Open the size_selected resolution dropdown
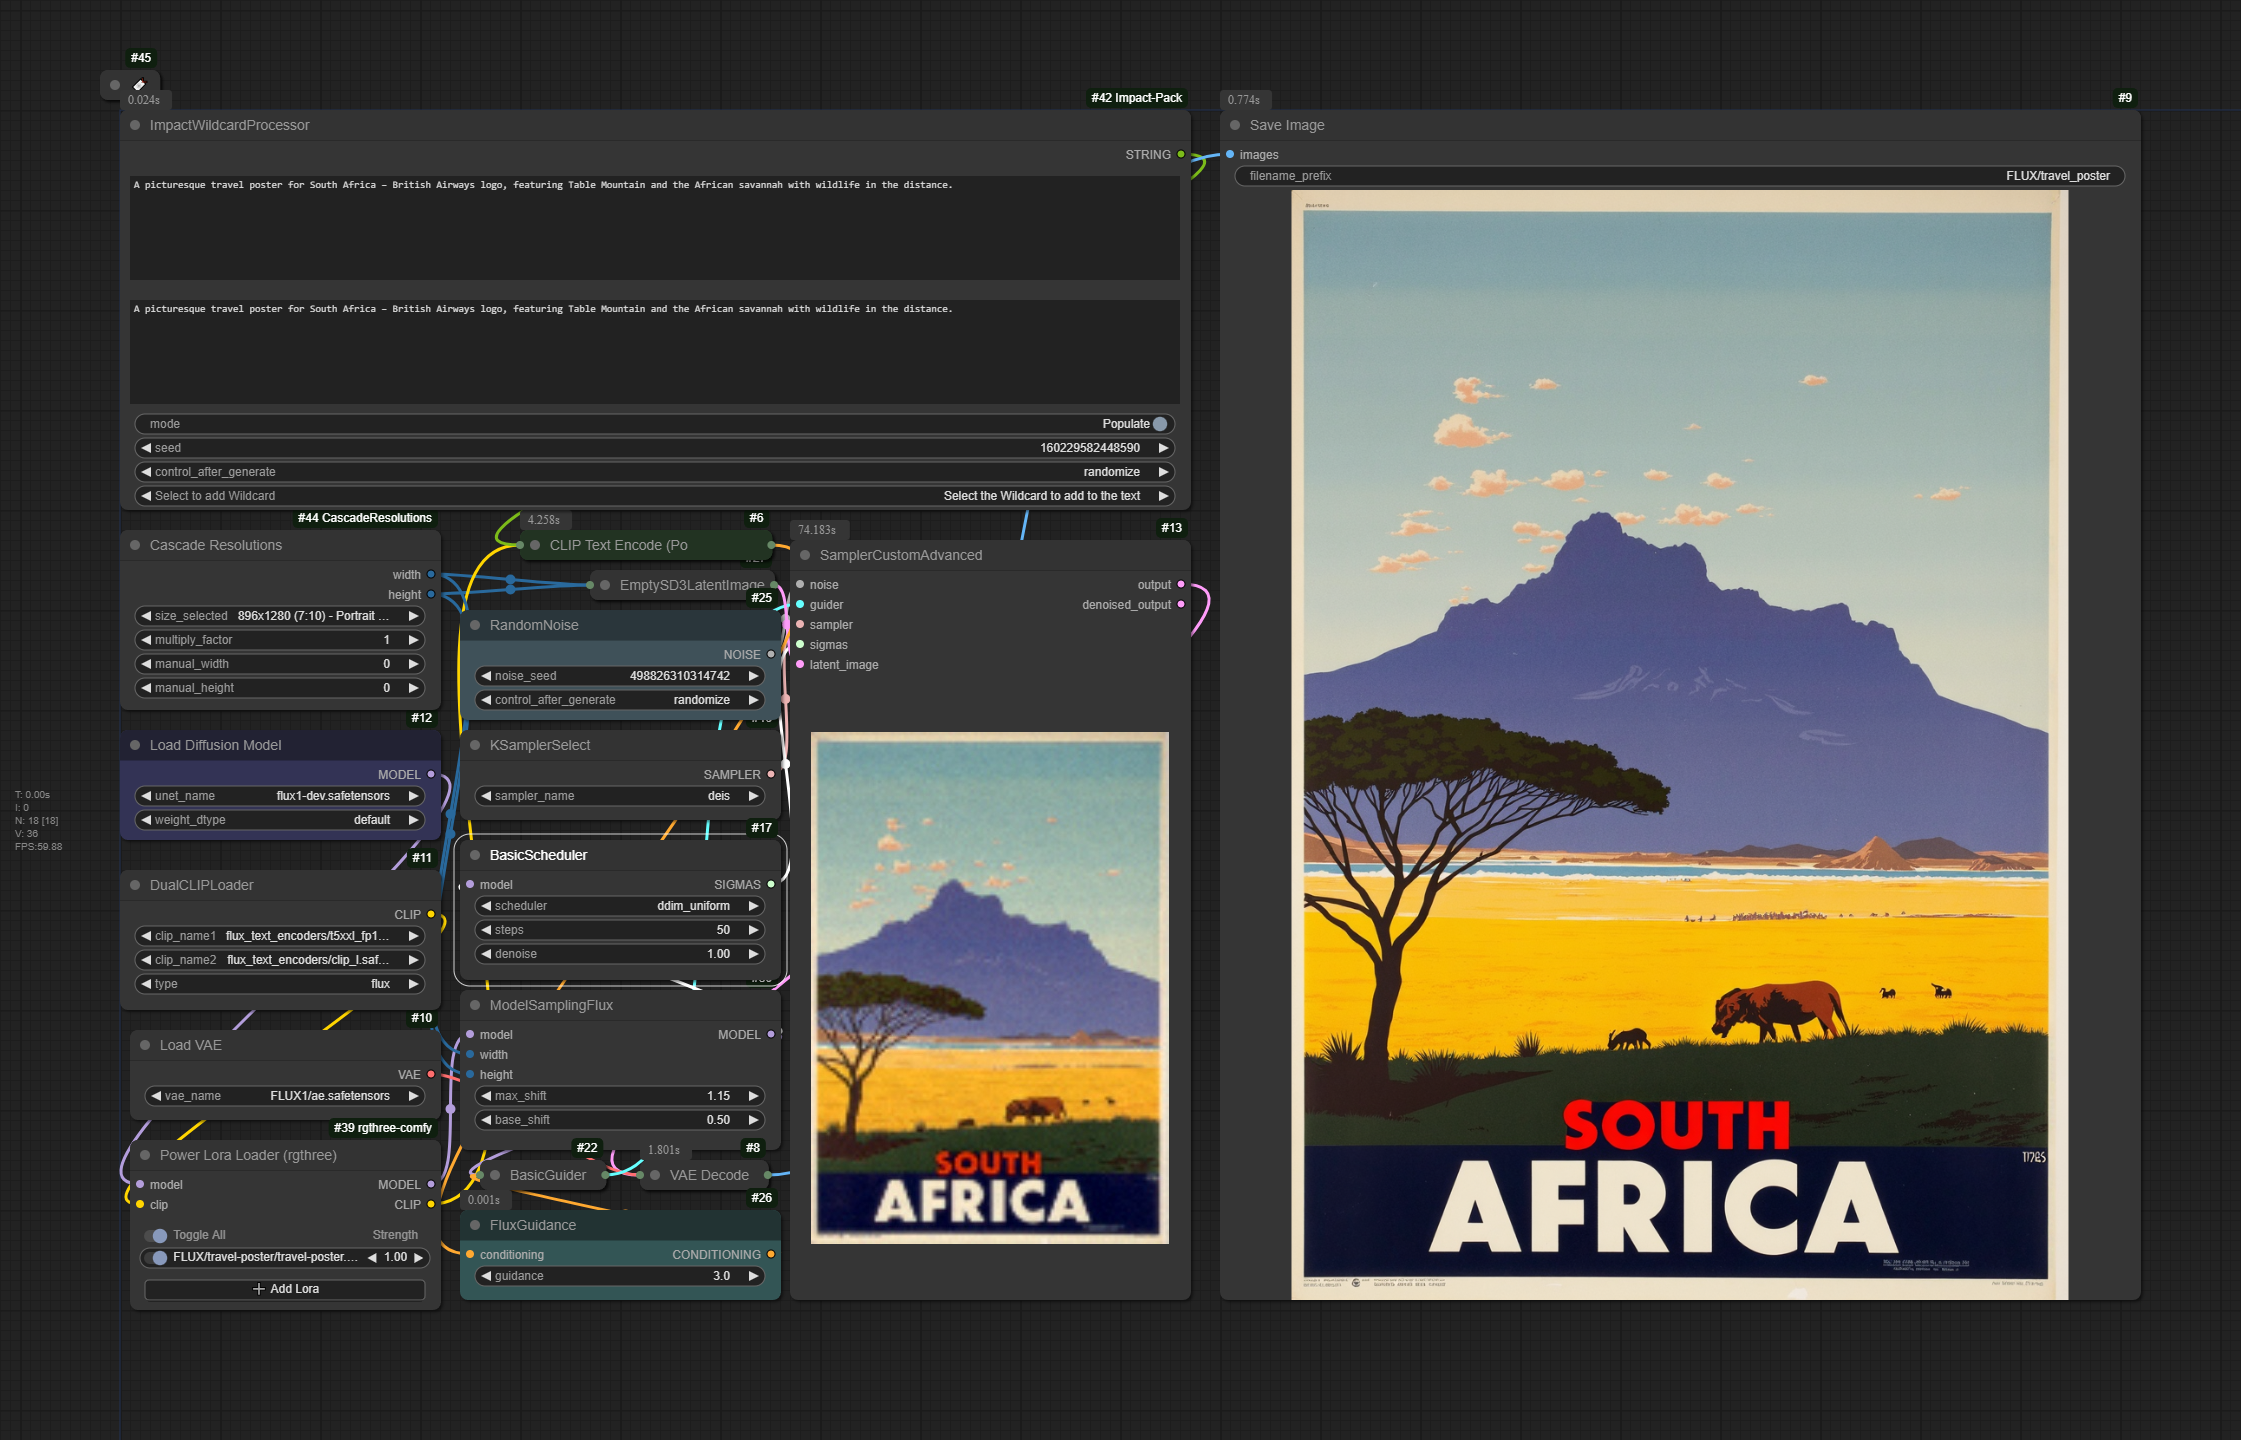The image size is (2241, 1440). 280,616
